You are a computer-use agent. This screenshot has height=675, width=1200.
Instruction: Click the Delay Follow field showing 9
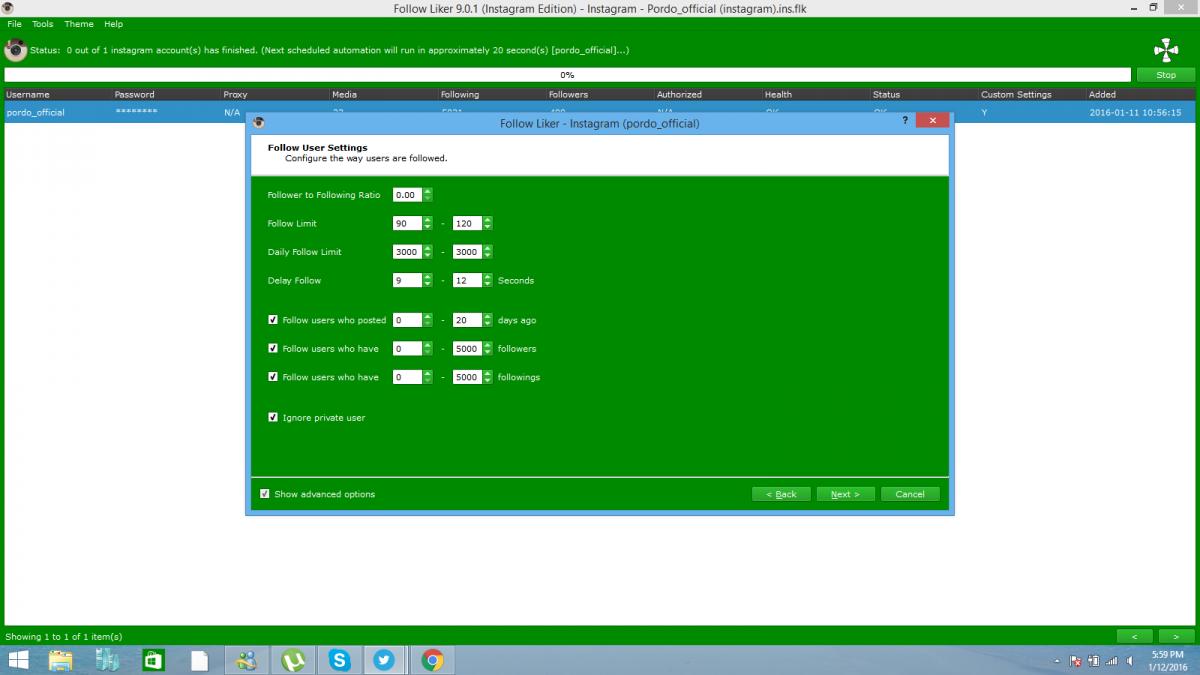(x=408, y=280)
